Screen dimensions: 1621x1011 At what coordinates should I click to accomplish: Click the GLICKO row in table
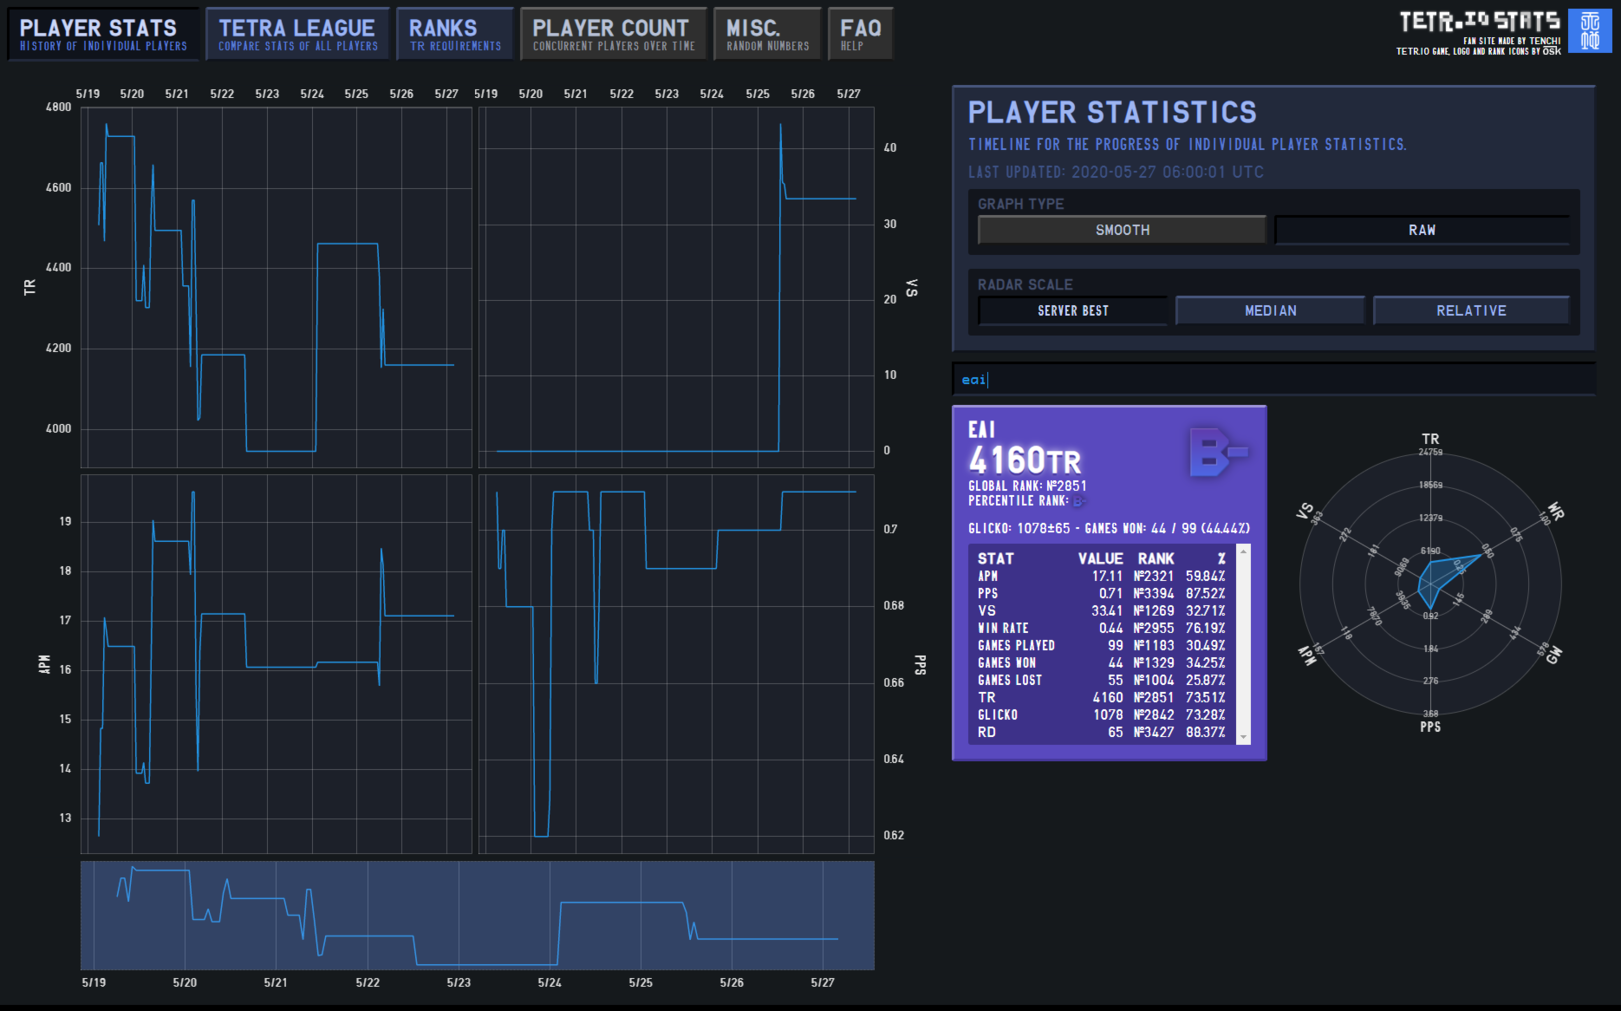(x=1101, y=715)
